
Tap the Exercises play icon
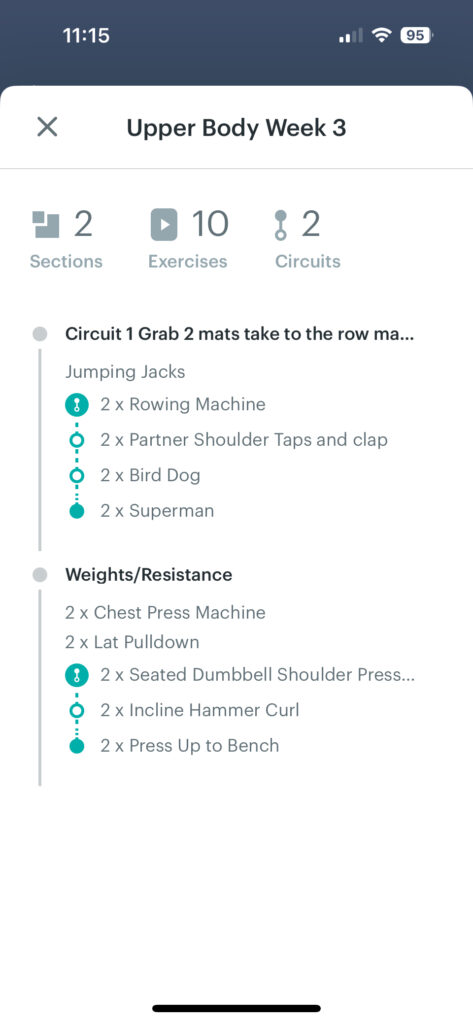coord(164,225)
